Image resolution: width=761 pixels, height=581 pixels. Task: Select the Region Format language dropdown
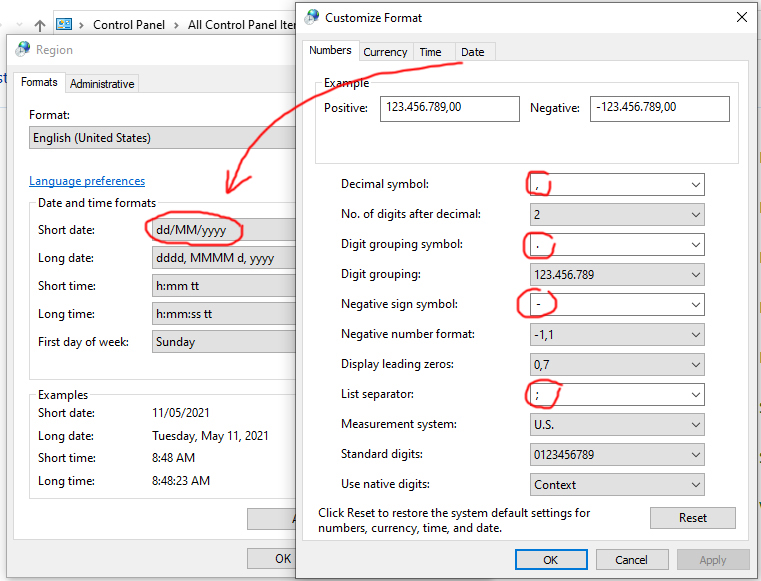coord(160,138)
